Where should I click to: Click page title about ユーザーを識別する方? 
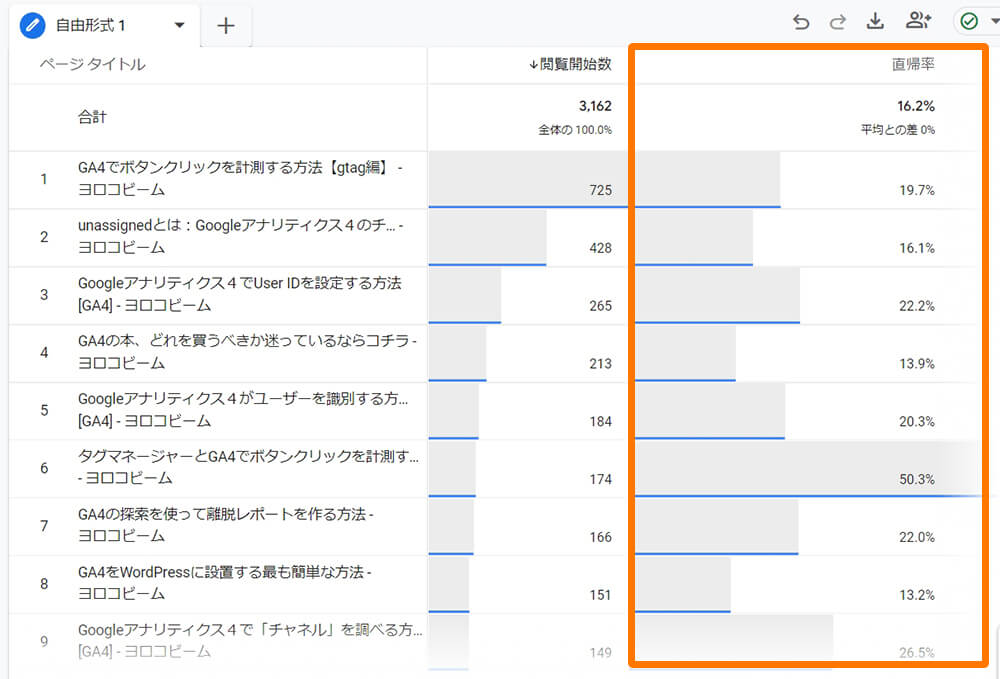(243, 410)
